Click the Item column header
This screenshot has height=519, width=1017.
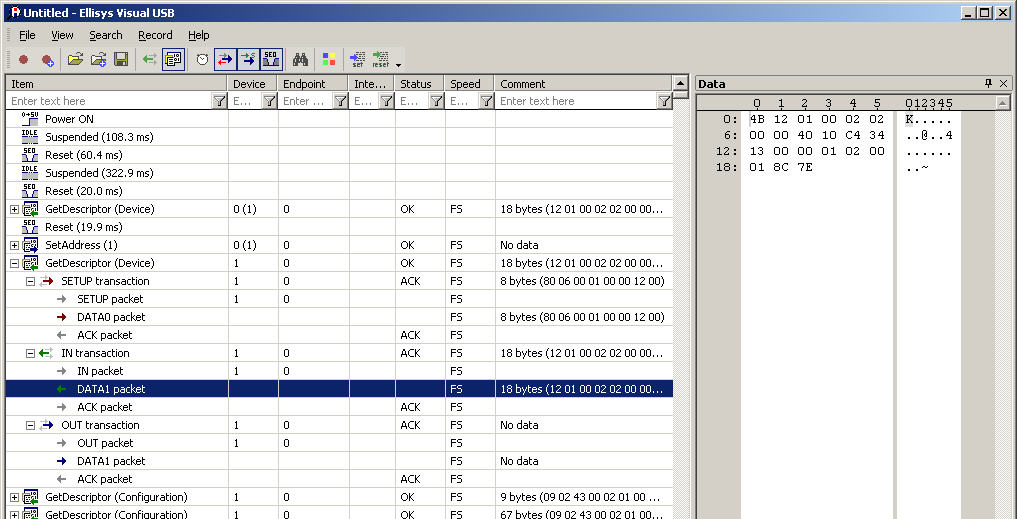117,84
